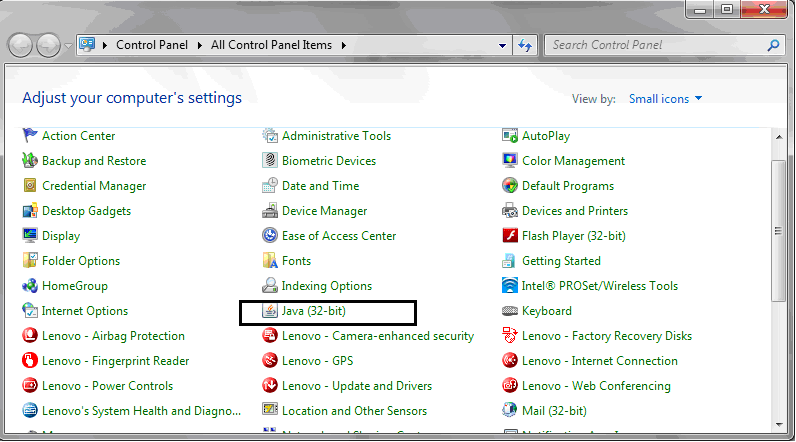Open Lenovo Factory Recovery Disks icon
This screenshot has height=442, width=796.
coord(510,335)
